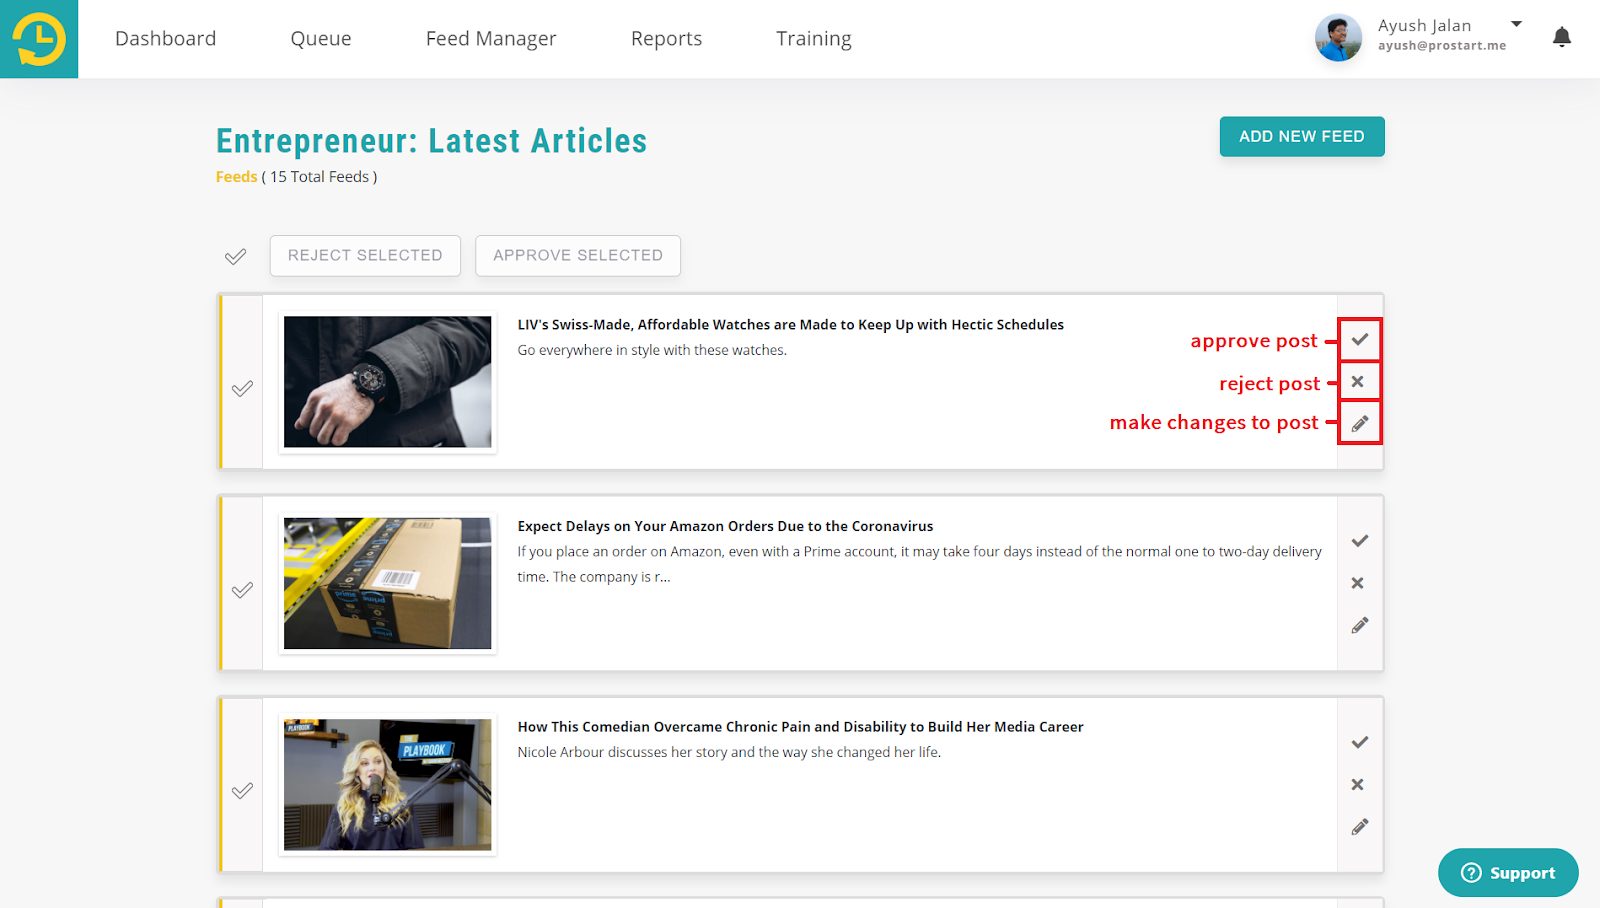Toggle the select-all feeds checkmark

tap(235, 257)
